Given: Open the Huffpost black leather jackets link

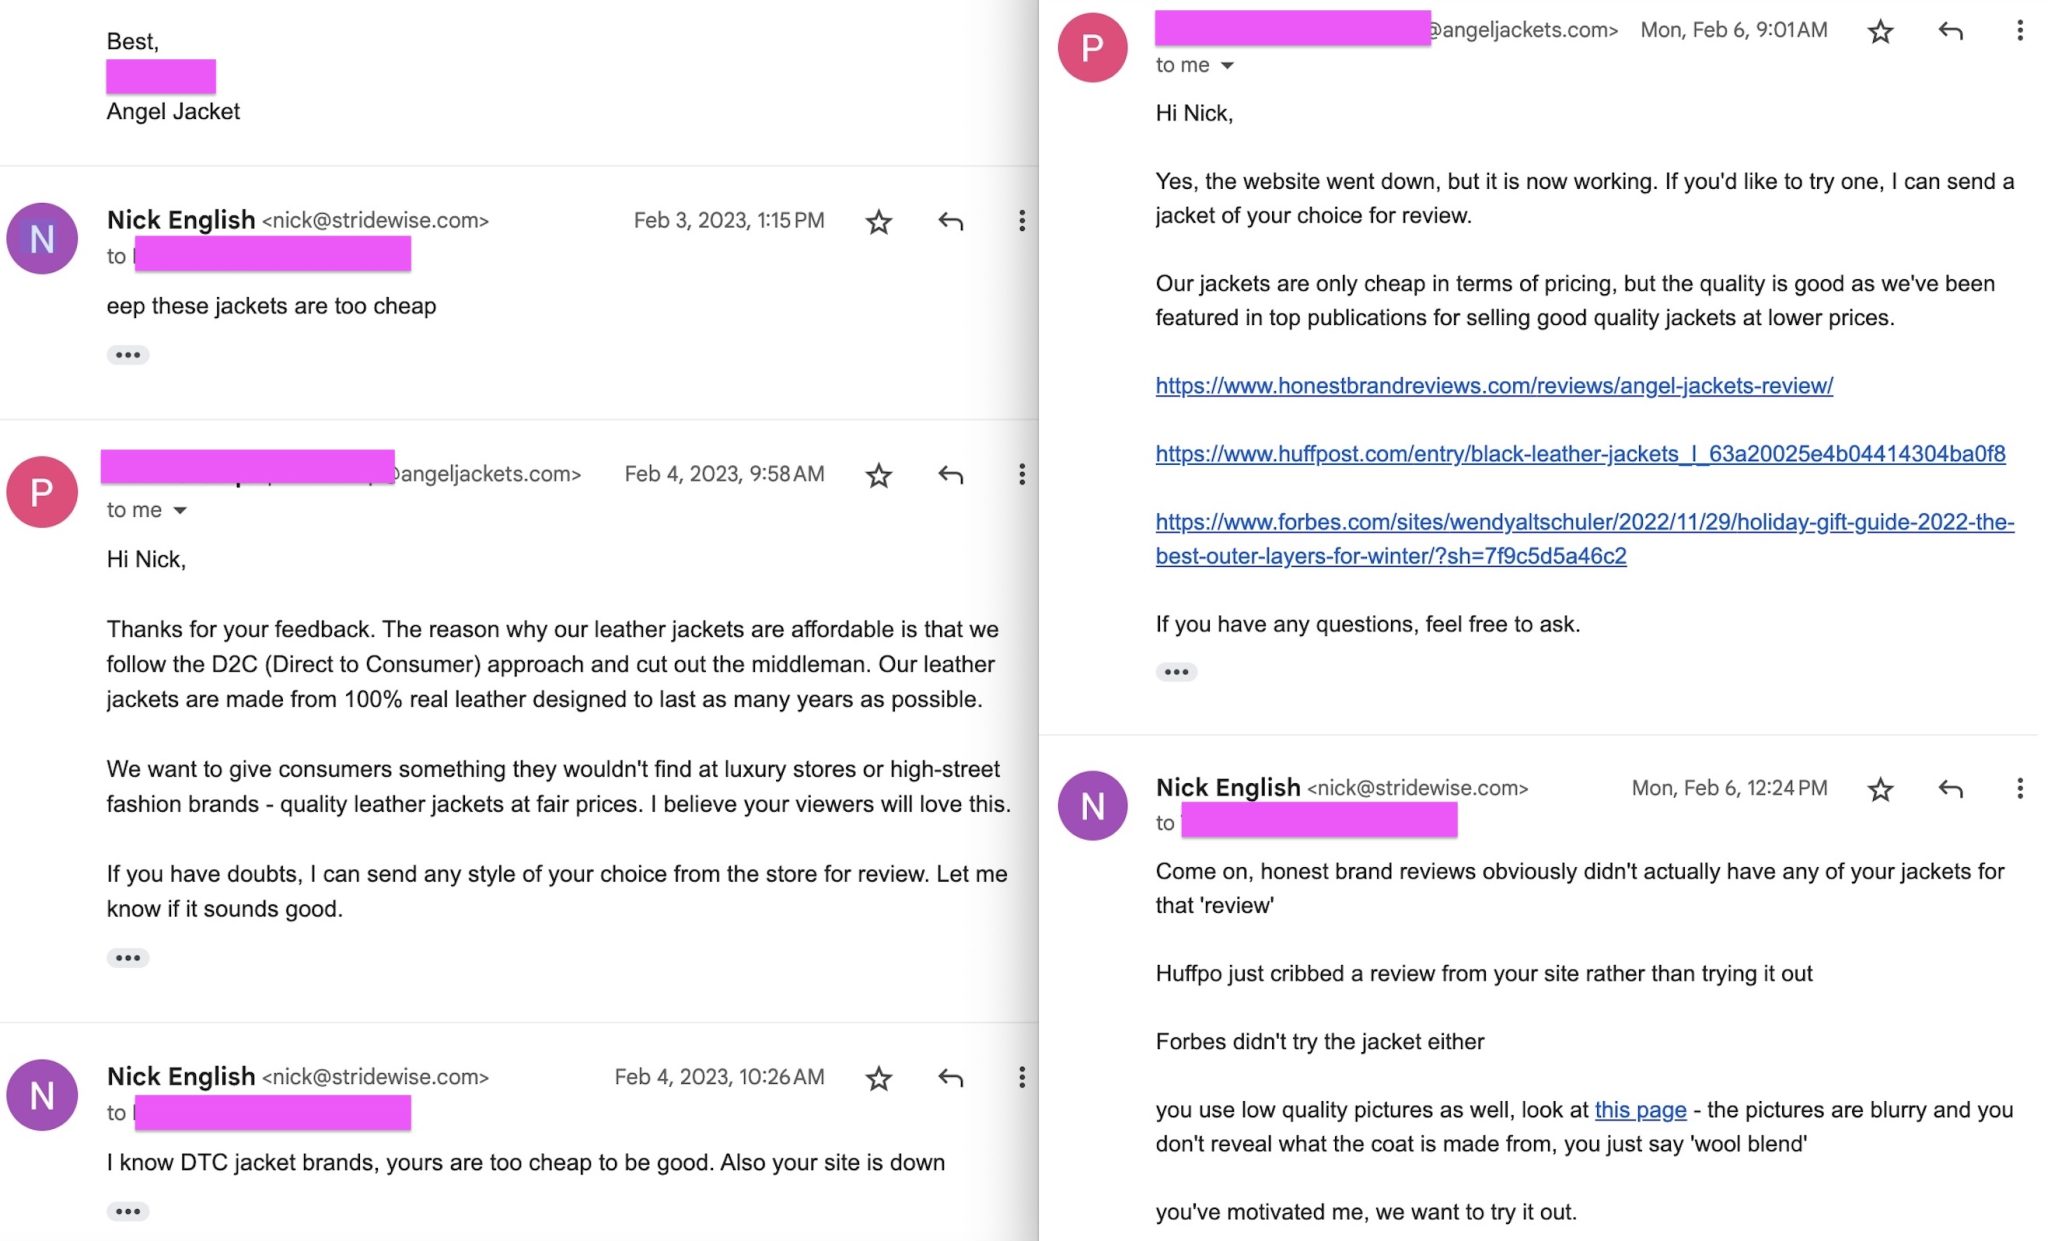Looking at the screenshot, I should 1580,454.
